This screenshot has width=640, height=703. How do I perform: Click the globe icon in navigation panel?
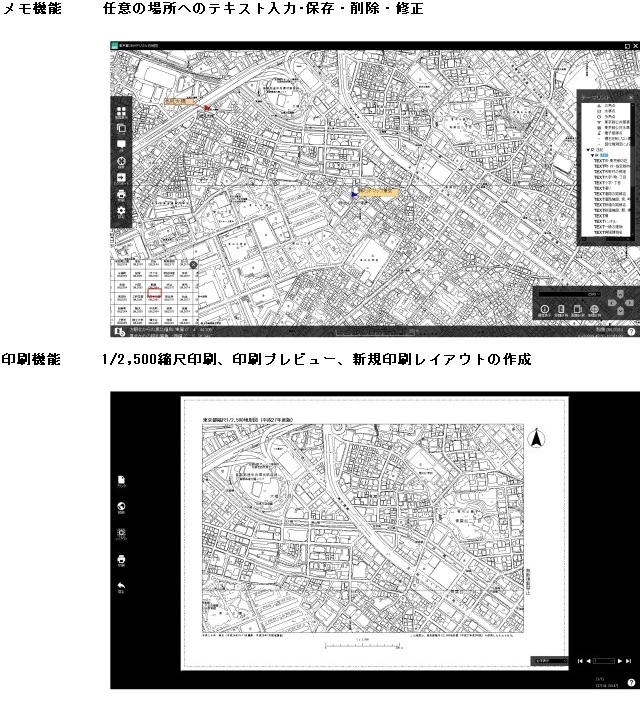coord(594,309)
